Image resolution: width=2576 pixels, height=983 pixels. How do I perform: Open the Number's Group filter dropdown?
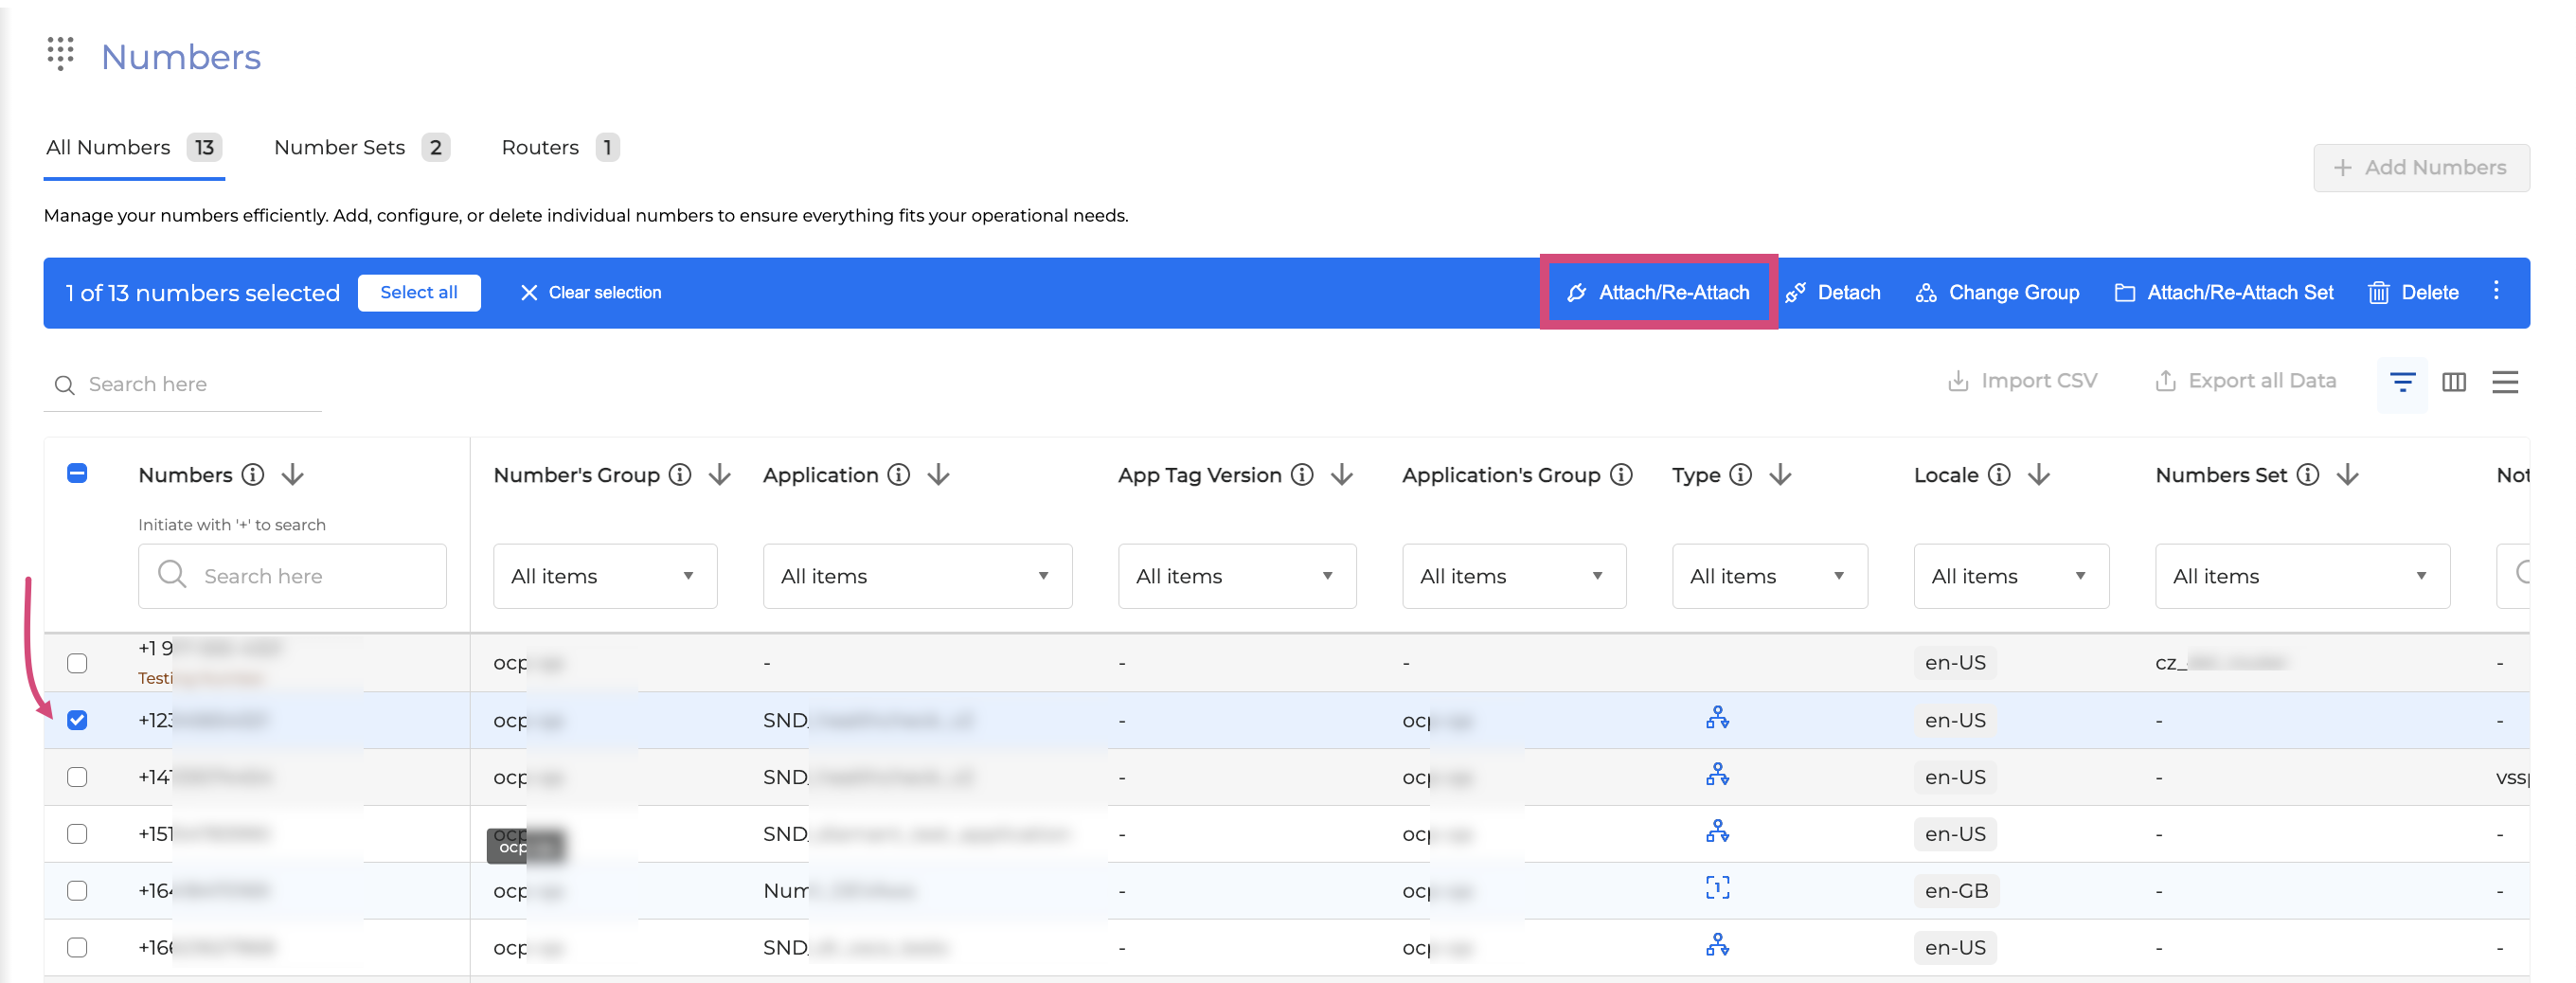(604, 576)
